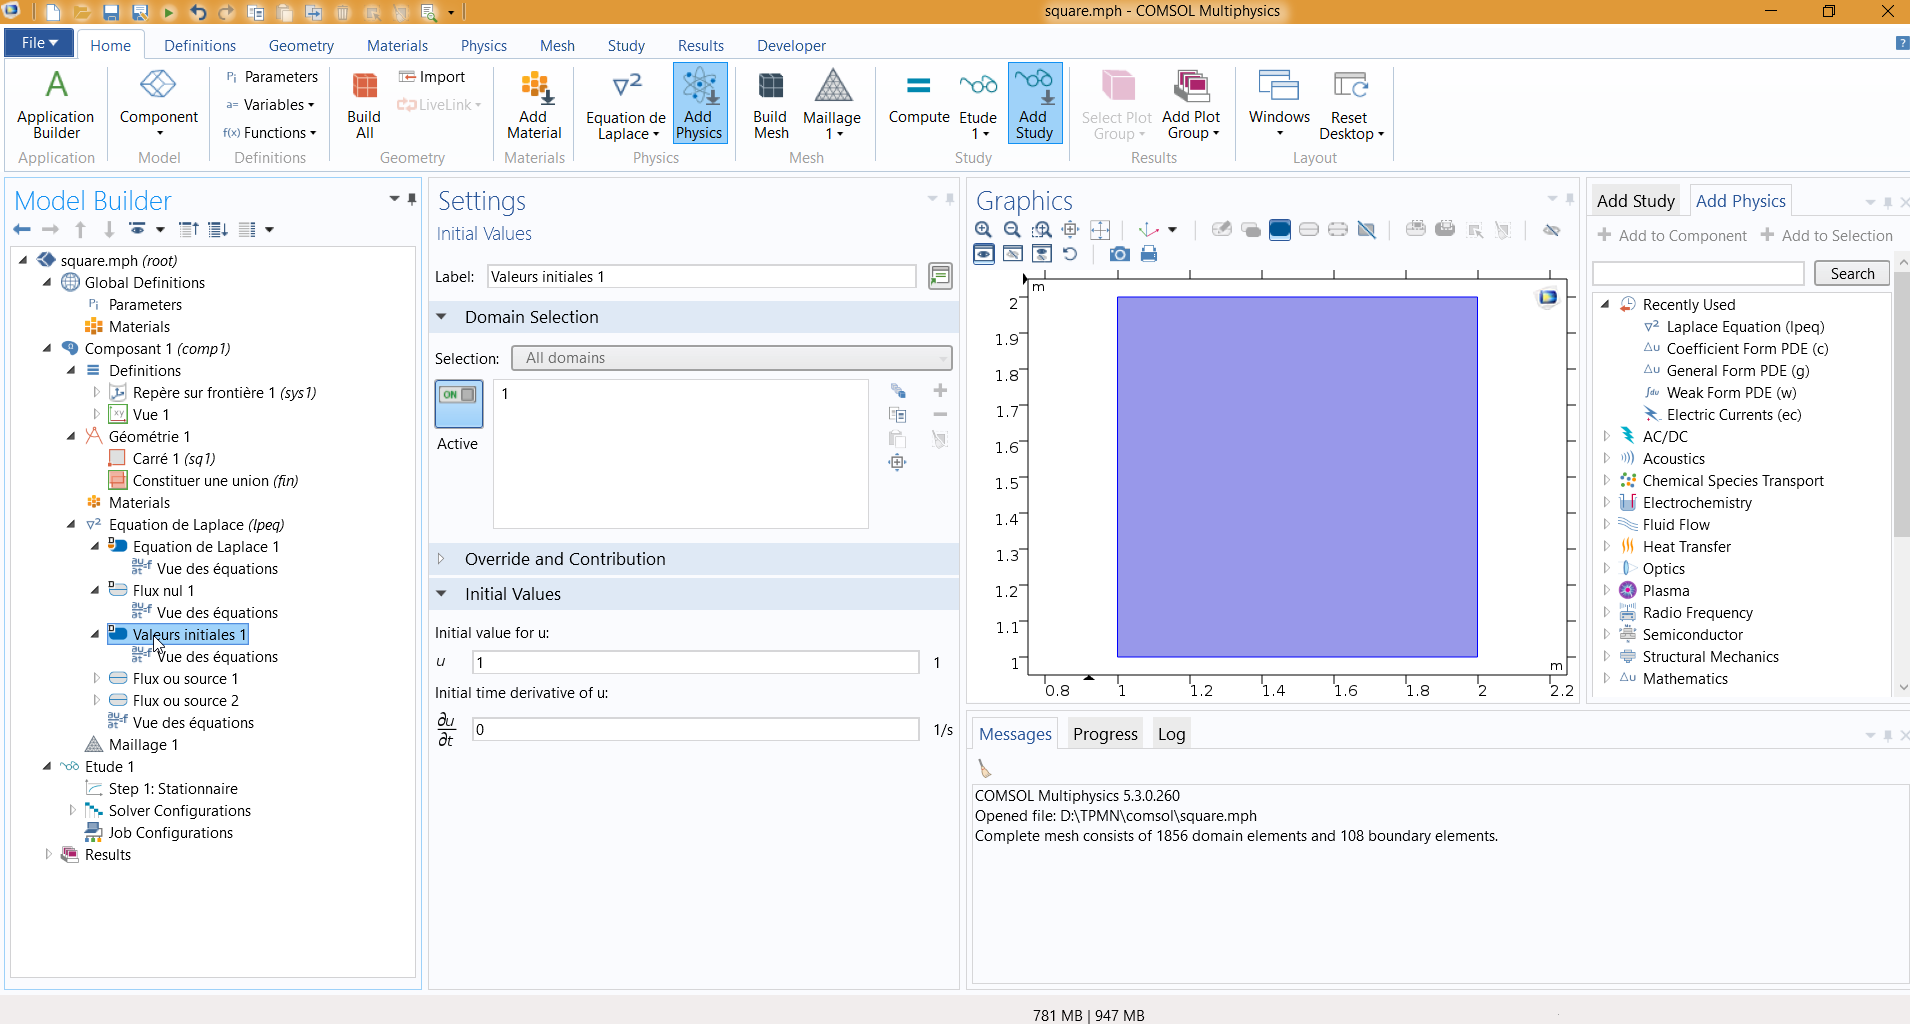Click the Parameters ribbon button
Viewport: 1910px width, 1024px height.
pyautogui.click(x=271, y=77)
